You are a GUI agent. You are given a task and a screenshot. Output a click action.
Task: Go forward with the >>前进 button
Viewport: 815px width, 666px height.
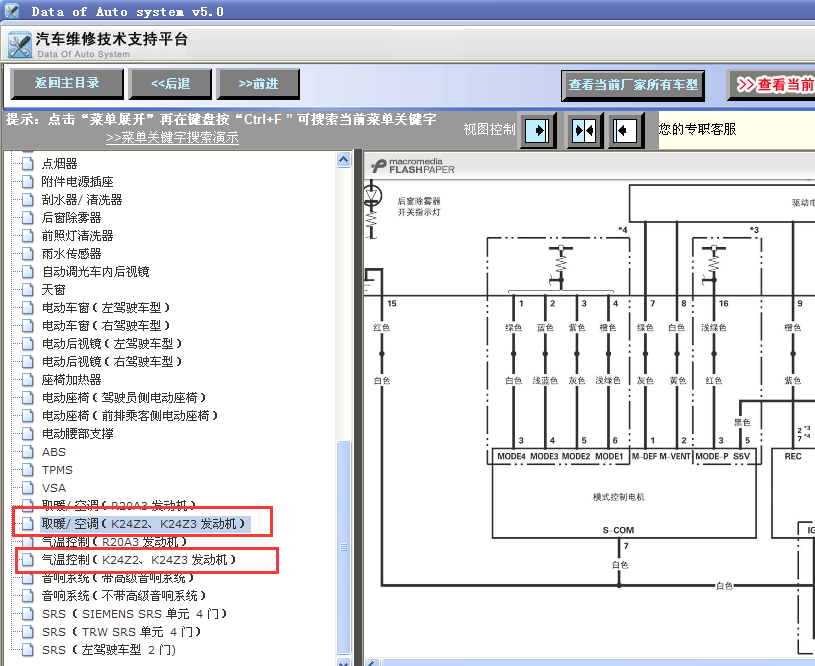point(258,84)
